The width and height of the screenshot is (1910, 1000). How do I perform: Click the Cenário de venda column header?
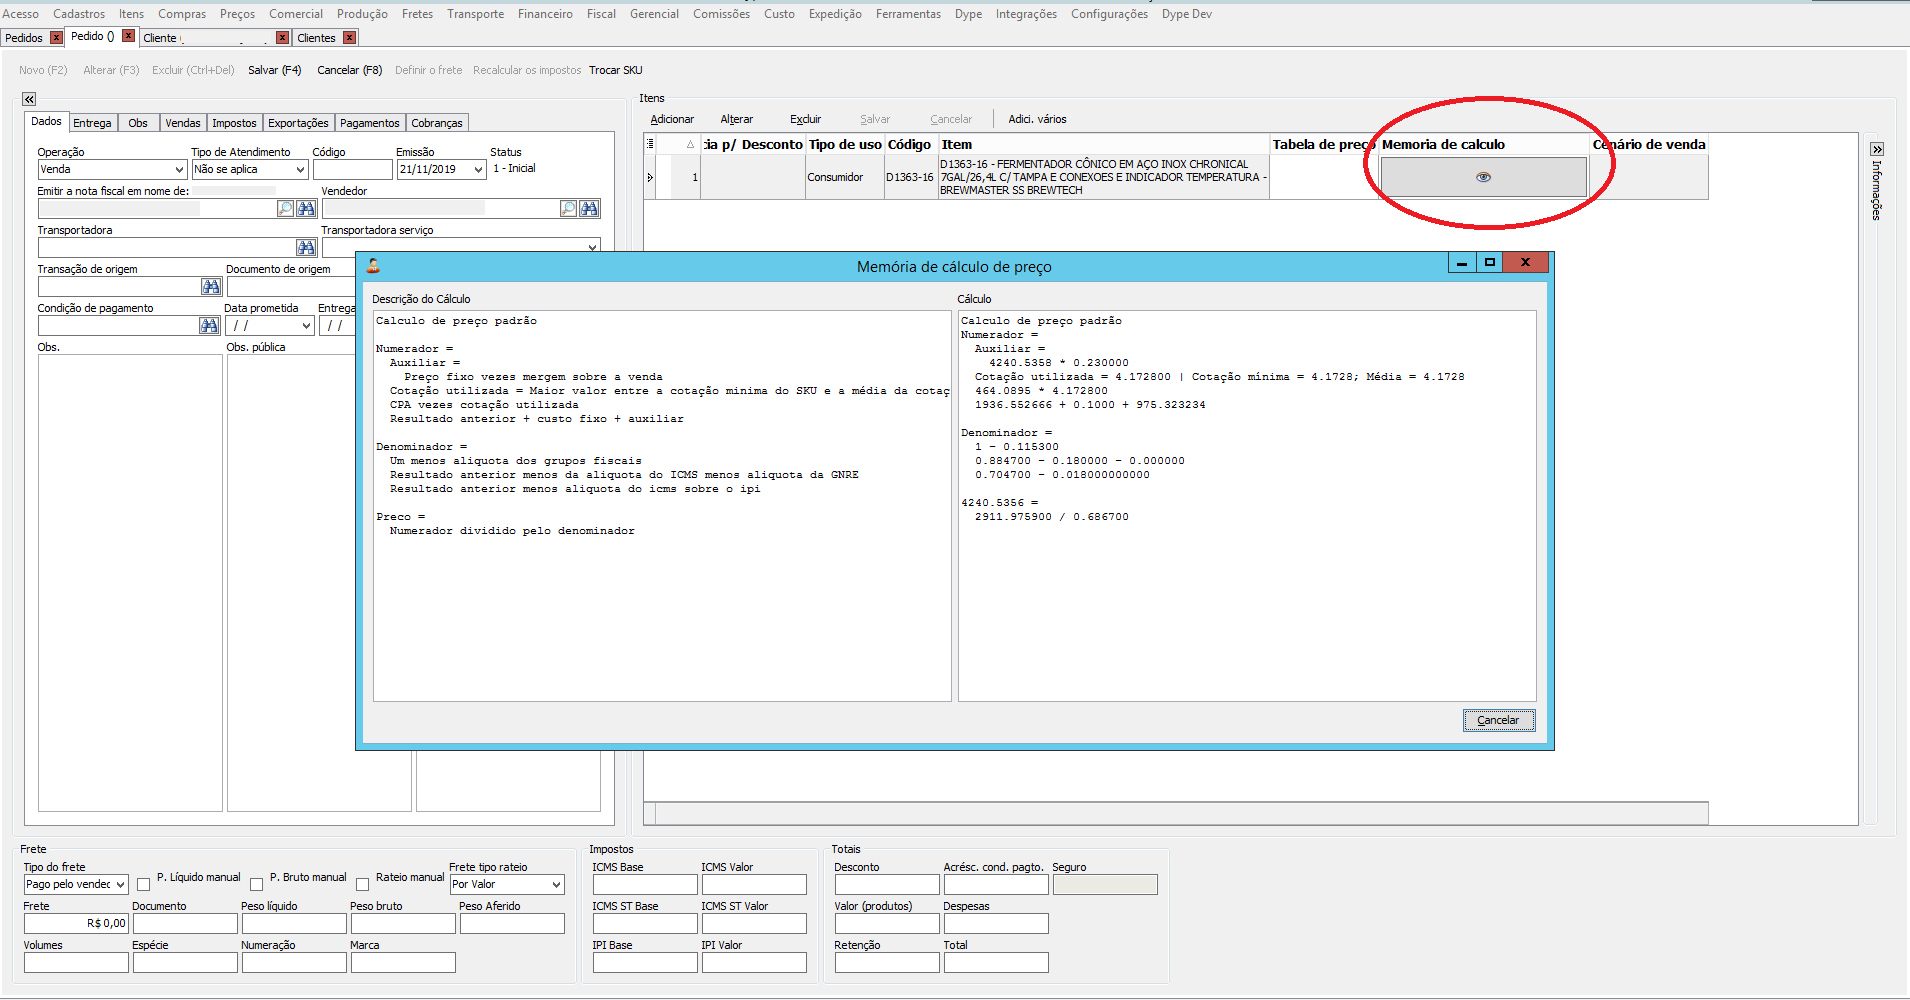[x=1649, y=144]
